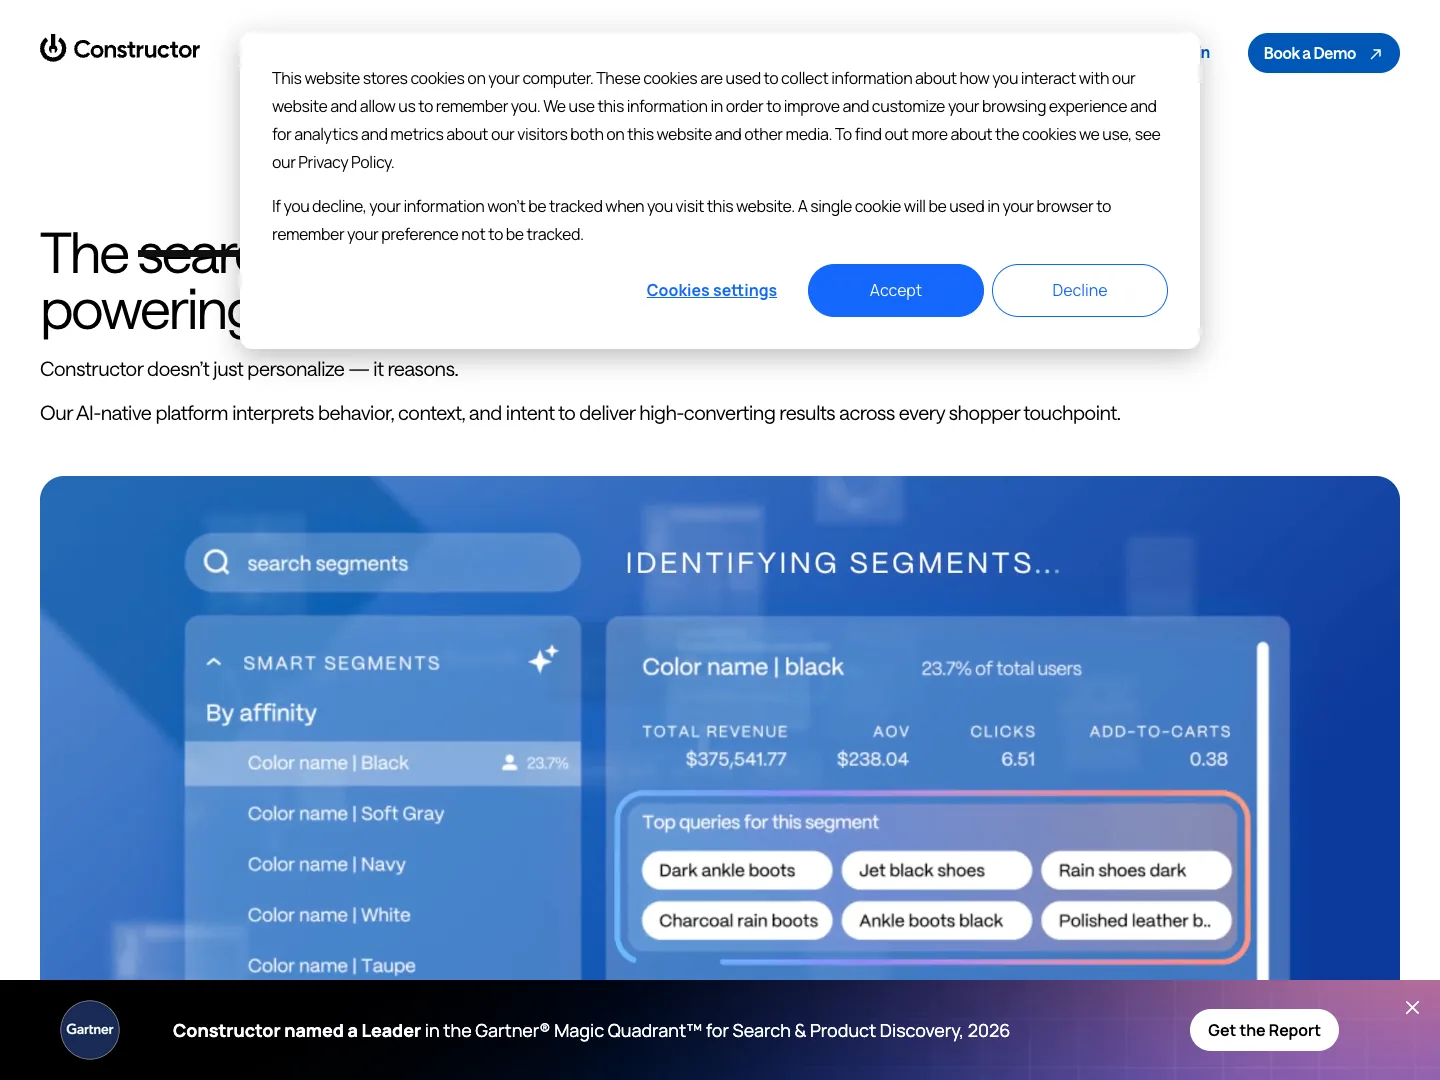Click the segment panel vertical scrollbar
Screen dimensions: 1440x1080
pyautogui.click(x=1263, y=810)
